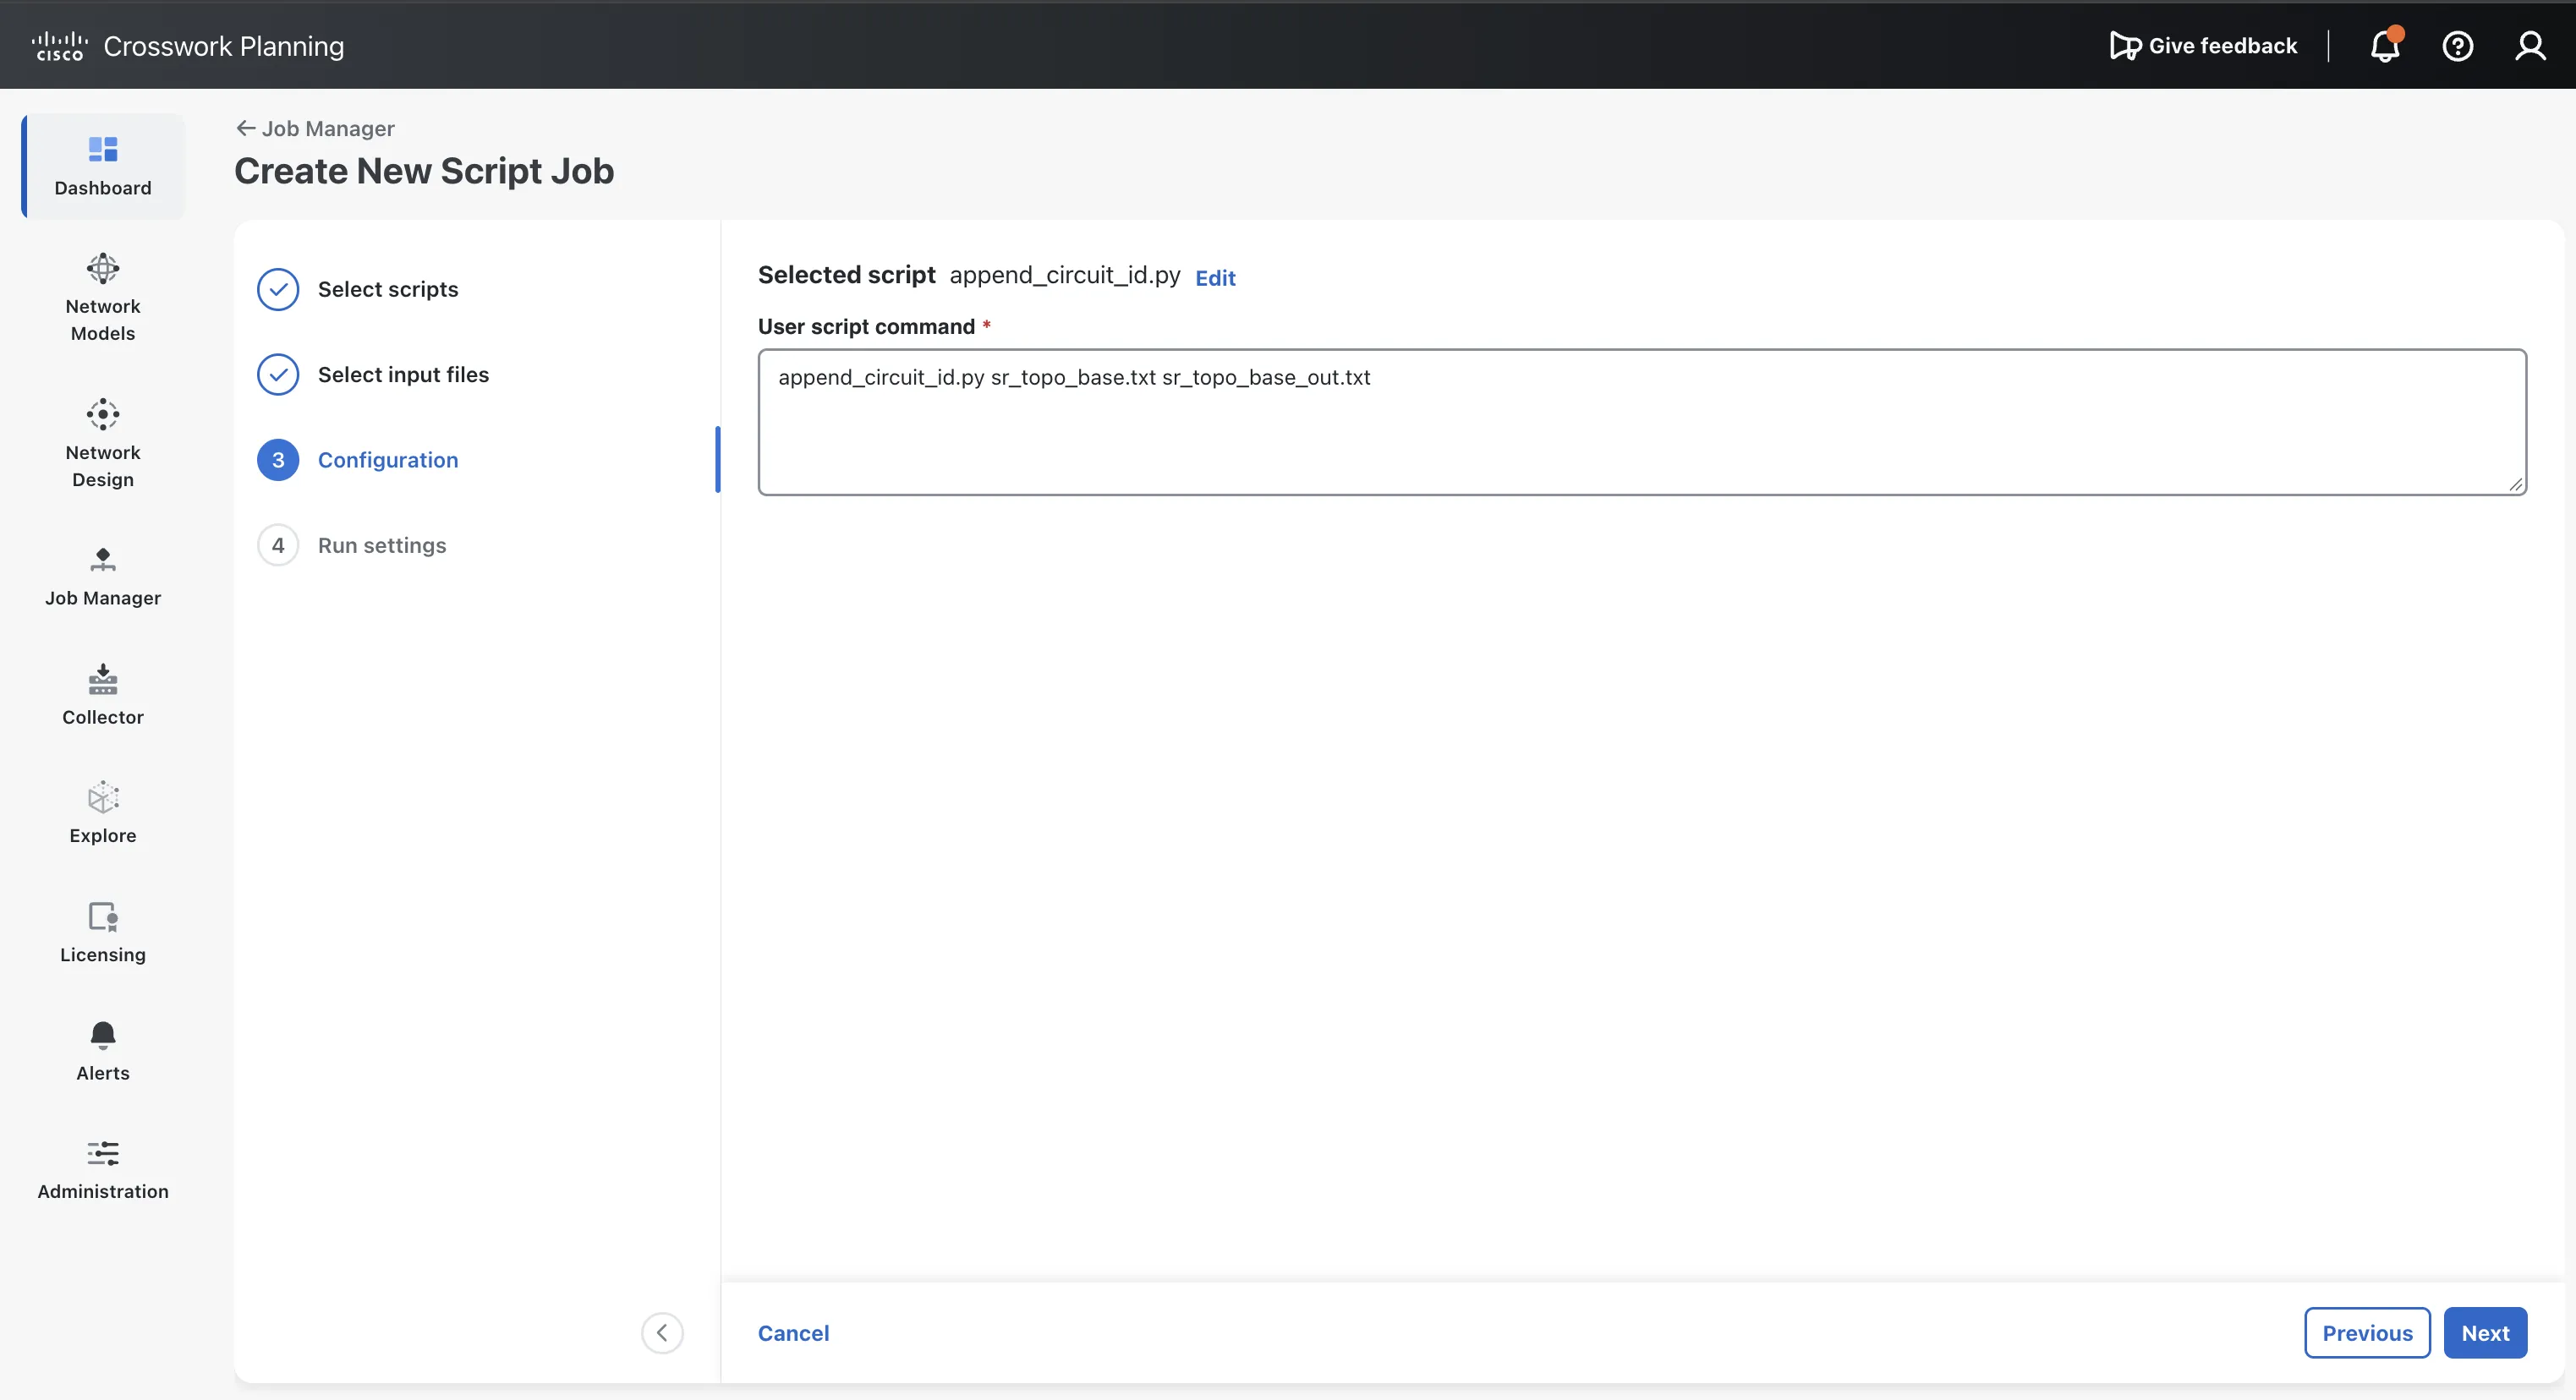The image size is (2576, 1400).
Task: Click the Cisco logo
Action: pyautogui.click(x=59, y=45)
